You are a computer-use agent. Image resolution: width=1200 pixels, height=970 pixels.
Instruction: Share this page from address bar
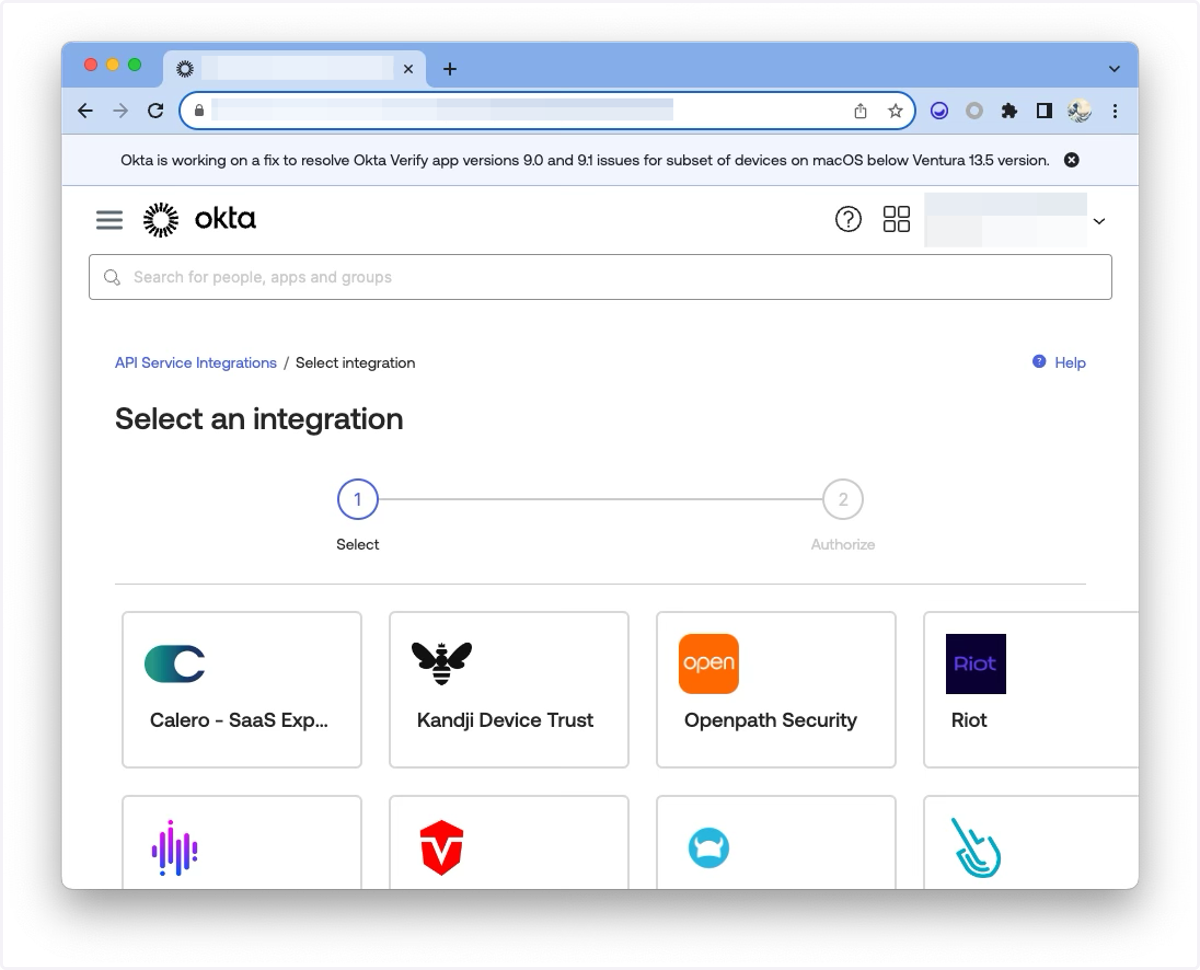(860, 111)
